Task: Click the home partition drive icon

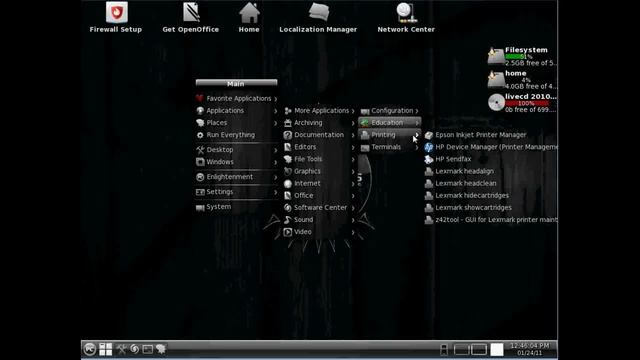Action: pyautogui.click(x=496, y=80)
